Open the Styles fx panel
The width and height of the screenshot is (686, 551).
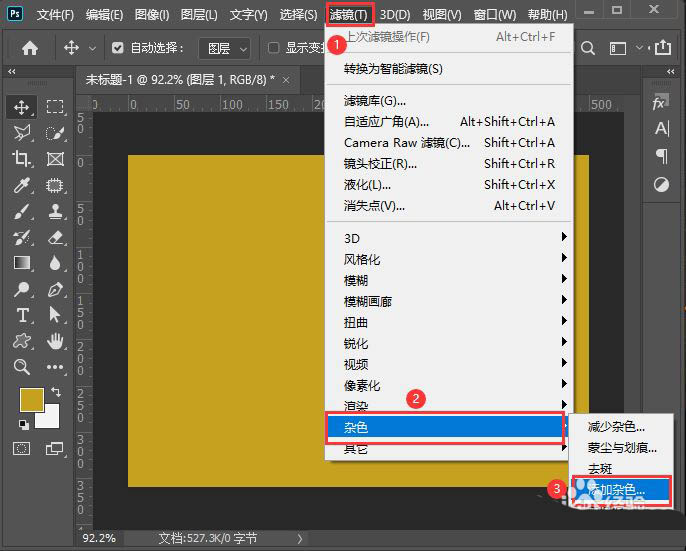660,103
